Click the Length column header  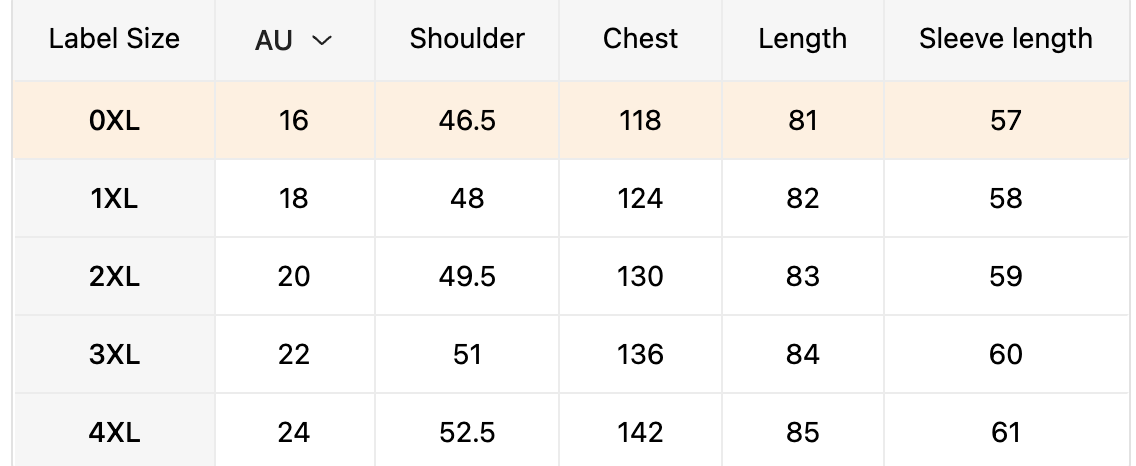tap(802, 39)
